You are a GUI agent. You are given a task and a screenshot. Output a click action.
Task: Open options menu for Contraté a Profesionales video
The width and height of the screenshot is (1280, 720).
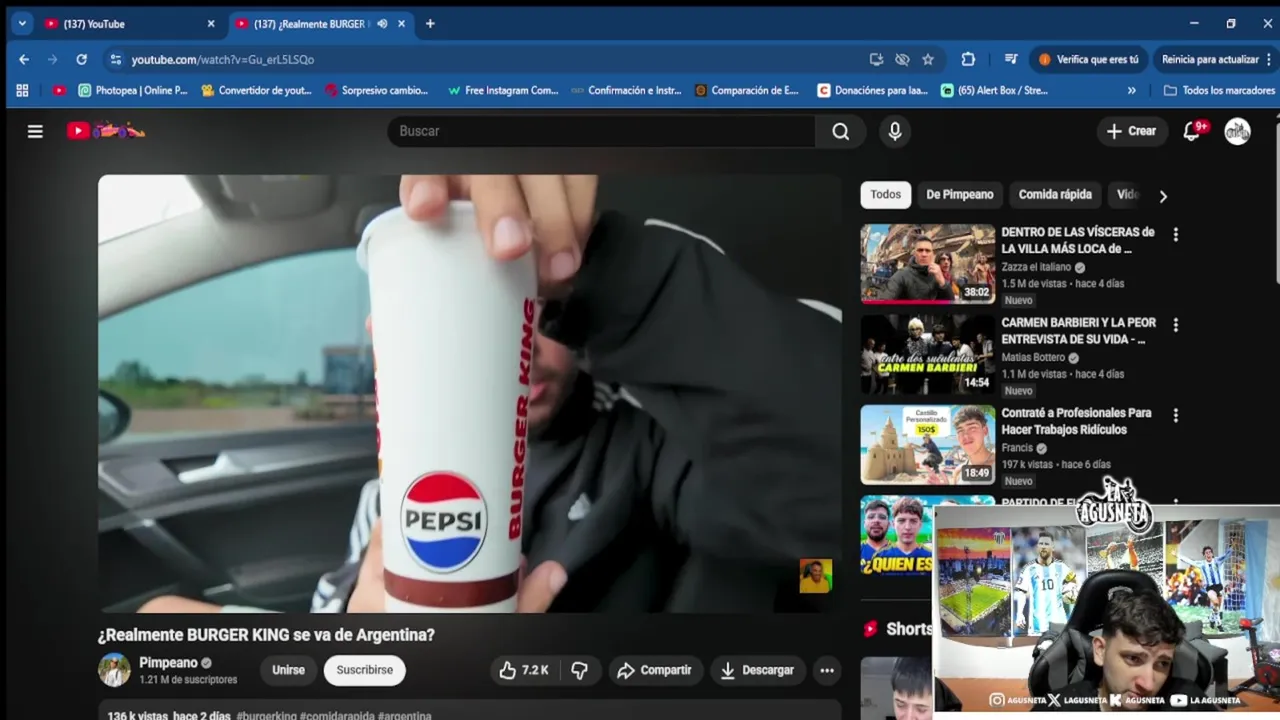tap(1176, 415)
